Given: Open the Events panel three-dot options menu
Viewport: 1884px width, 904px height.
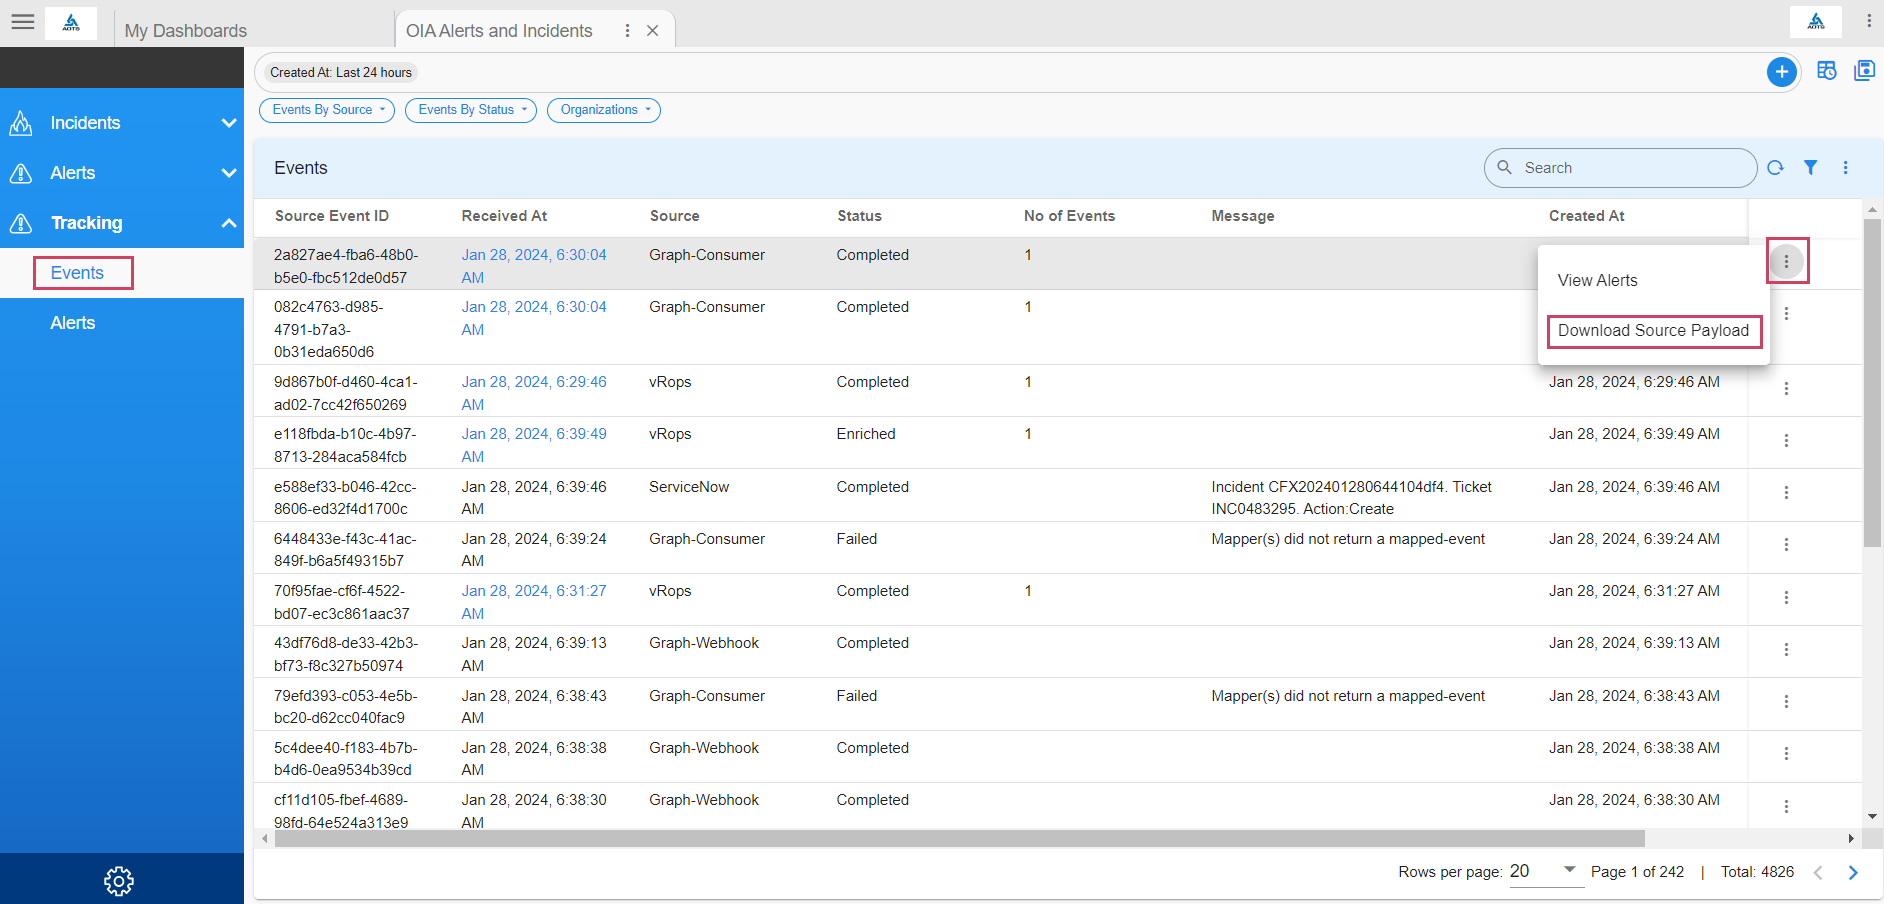Looking at the screenshot, I should click(1845, 168).
